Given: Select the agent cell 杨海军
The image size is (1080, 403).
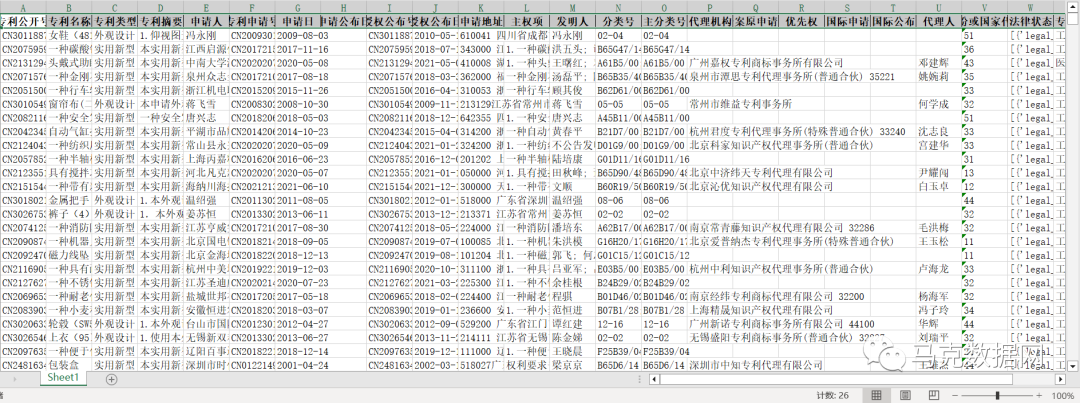Looking at the screenshot, I should [938, 296].
